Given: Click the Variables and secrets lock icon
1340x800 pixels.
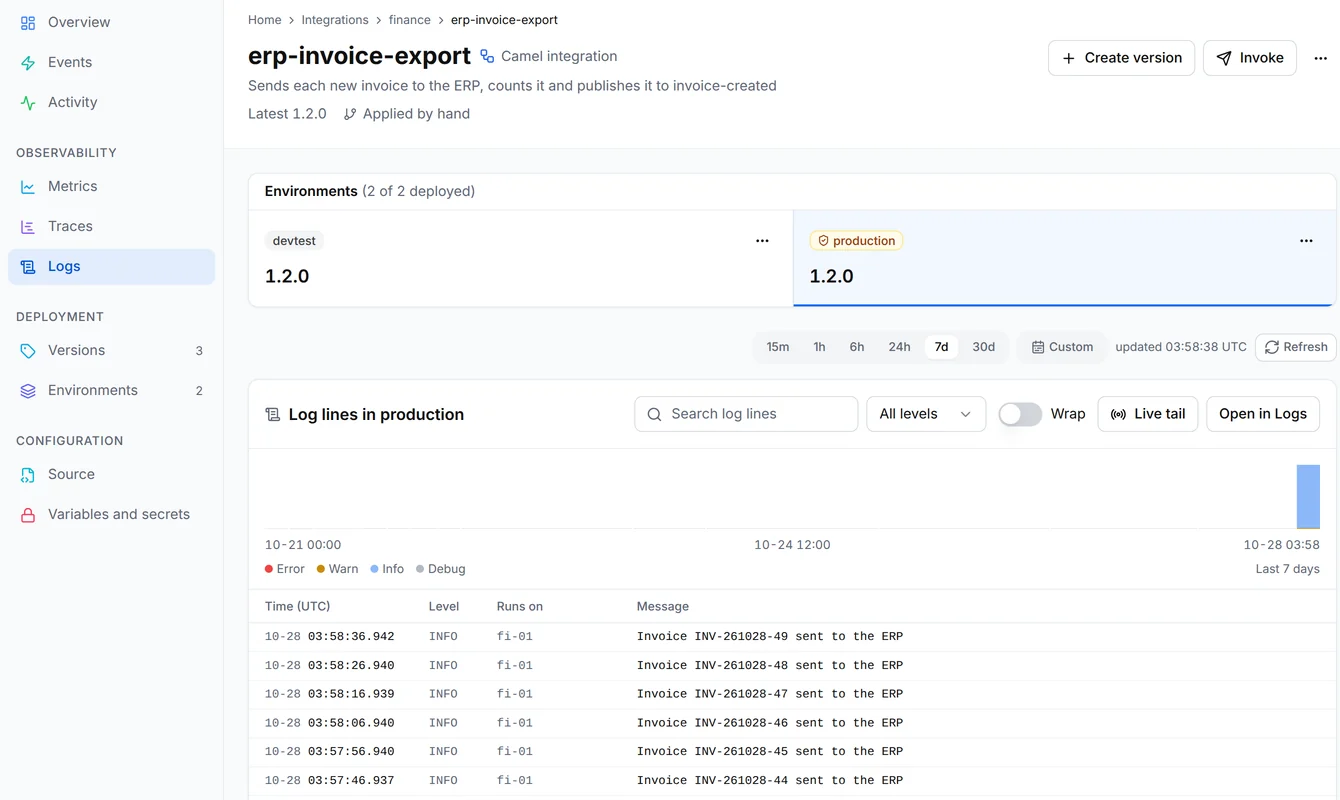Looking at the screenshot, I should 28,514.
